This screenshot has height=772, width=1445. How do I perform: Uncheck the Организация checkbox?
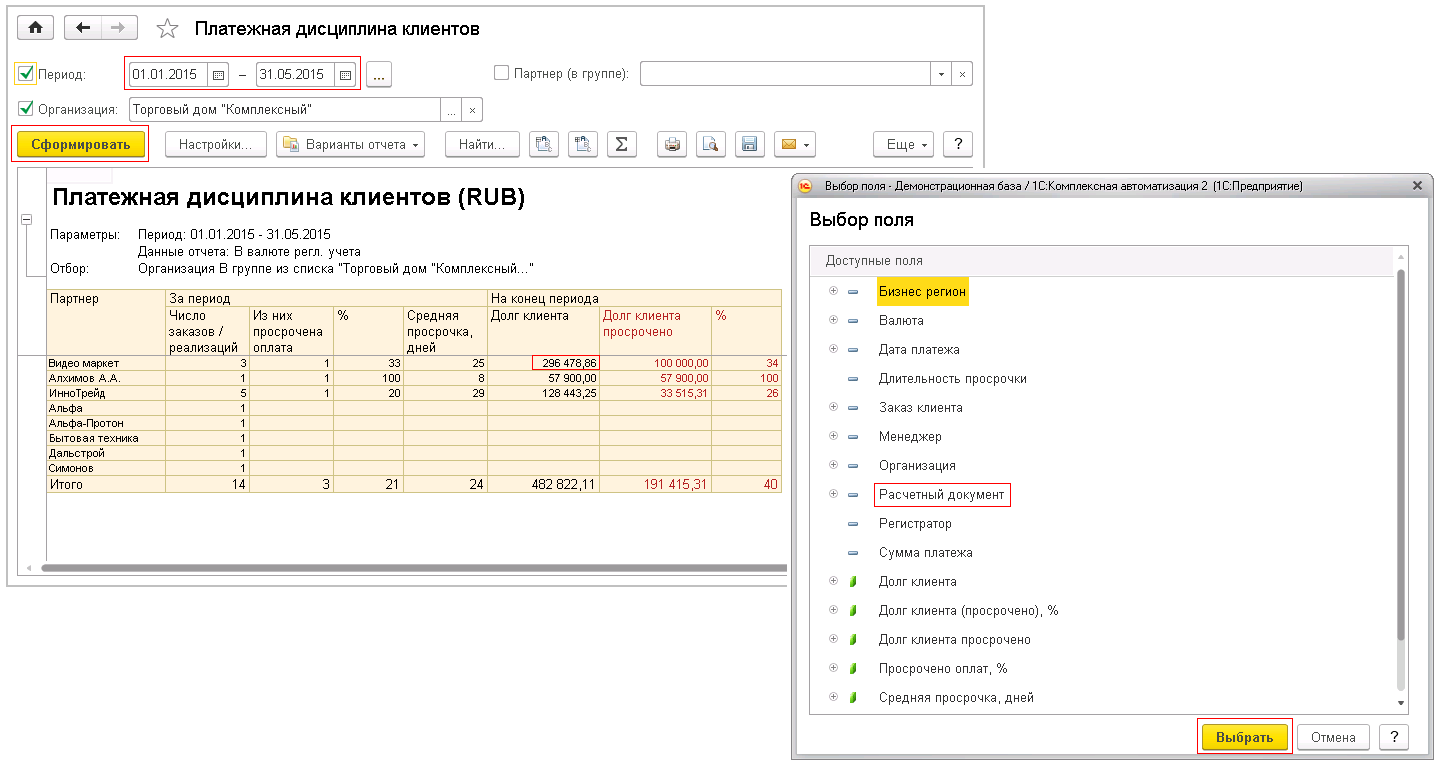coord(25,109)
